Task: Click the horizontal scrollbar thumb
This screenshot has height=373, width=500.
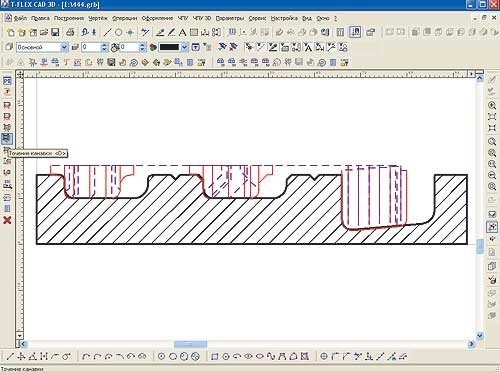Action: pyautogui.click(x=190, y=344)
